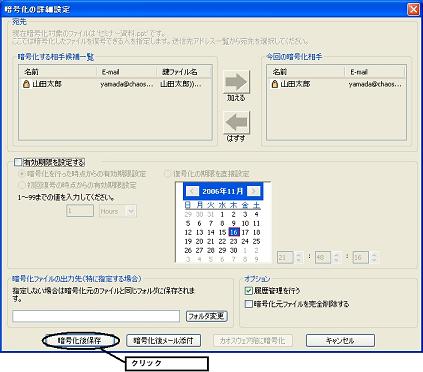Image resolution: width=423 pixels, height=372 pixels.
Task: Select 山田太郎 row in candidate list
Action: tap(115, 84)
